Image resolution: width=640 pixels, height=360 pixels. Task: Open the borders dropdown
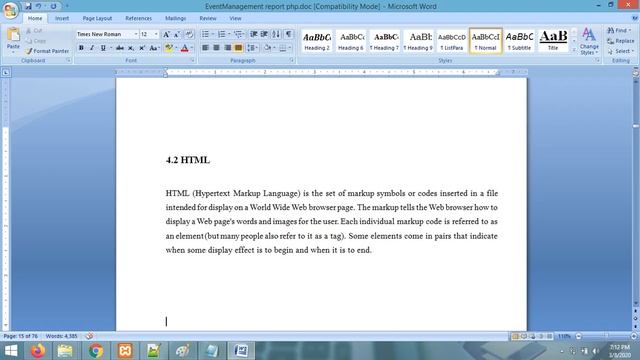coord(290,48)
